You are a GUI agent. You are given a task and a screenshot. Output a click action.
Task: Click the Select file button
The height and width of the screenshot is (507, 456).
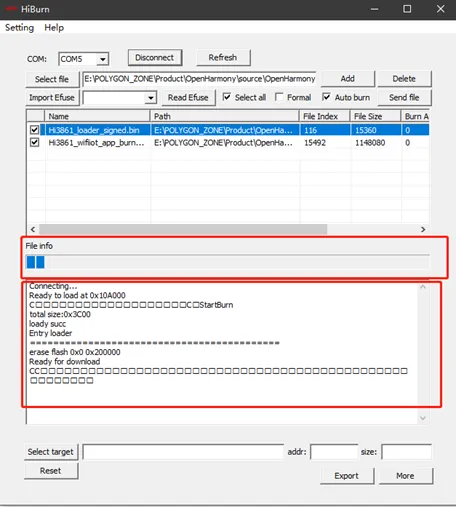pyautogui.click(x=52, y=79)
